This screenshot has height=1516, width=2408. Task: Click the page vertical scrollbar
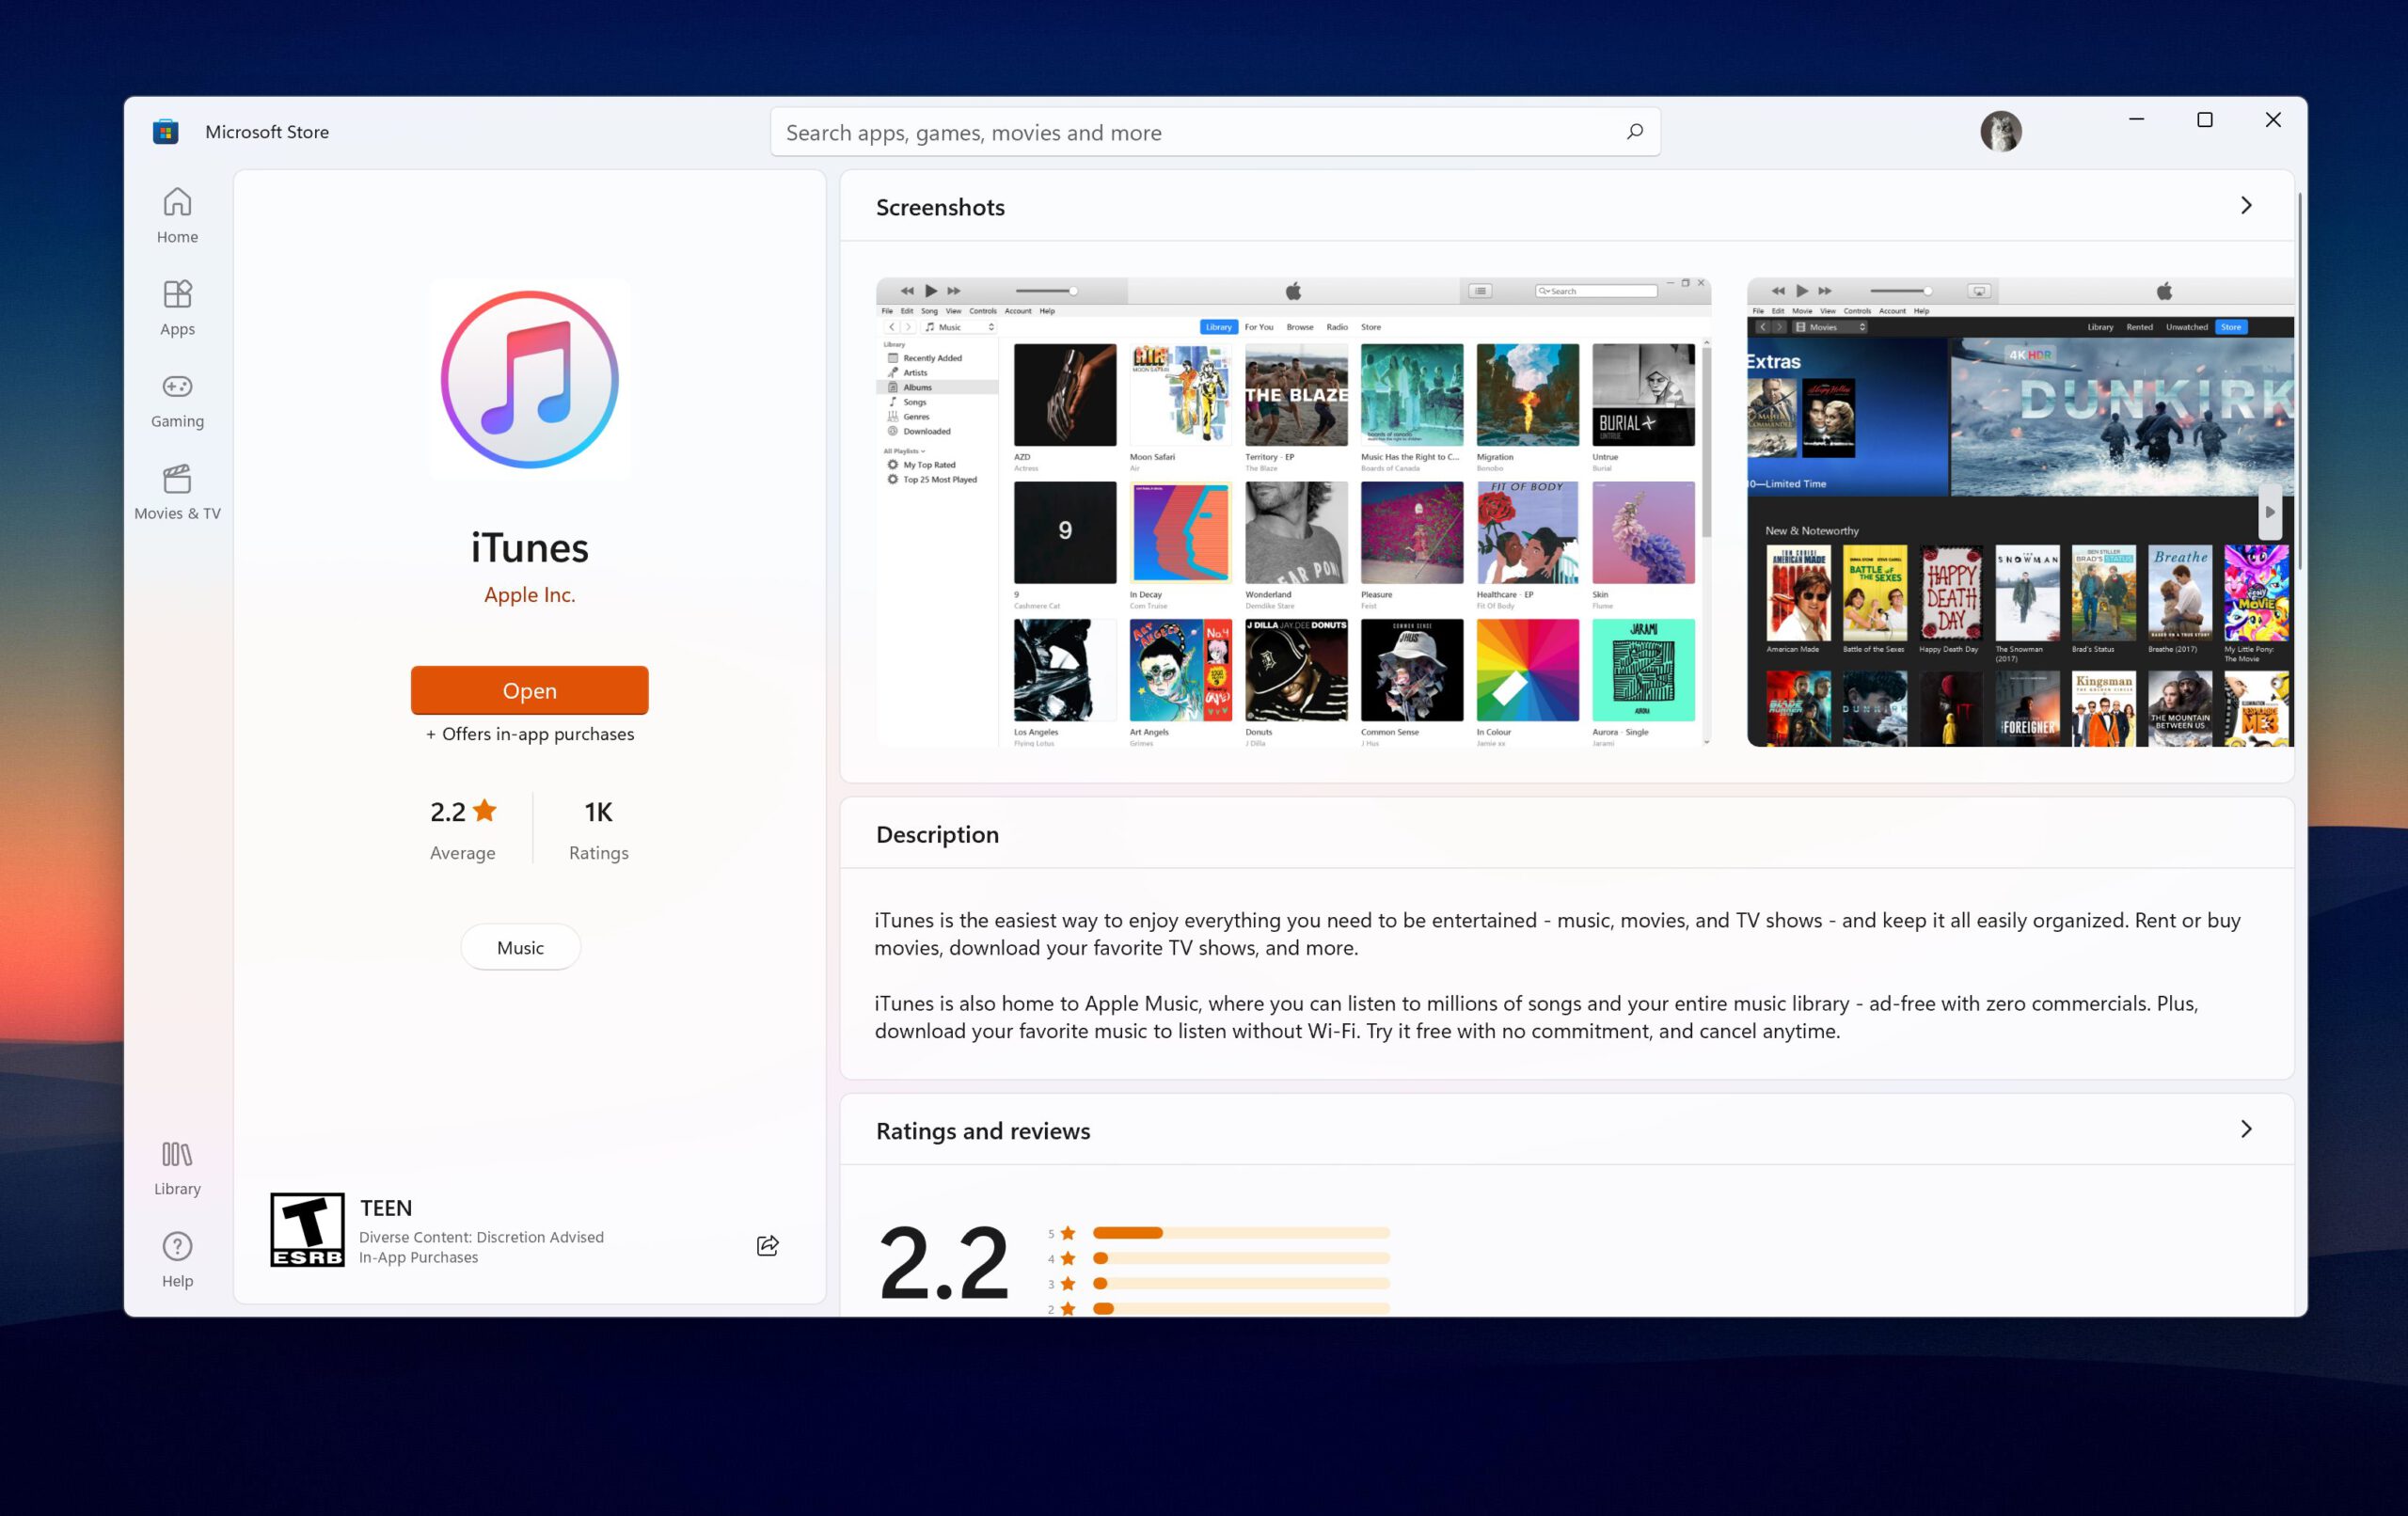(x=2299, y=380)
